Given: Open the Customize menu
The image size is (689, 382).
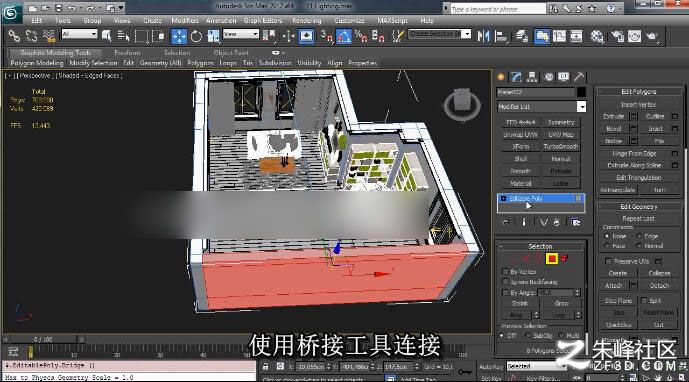Looking at the screenshot, I should [349, 21].
